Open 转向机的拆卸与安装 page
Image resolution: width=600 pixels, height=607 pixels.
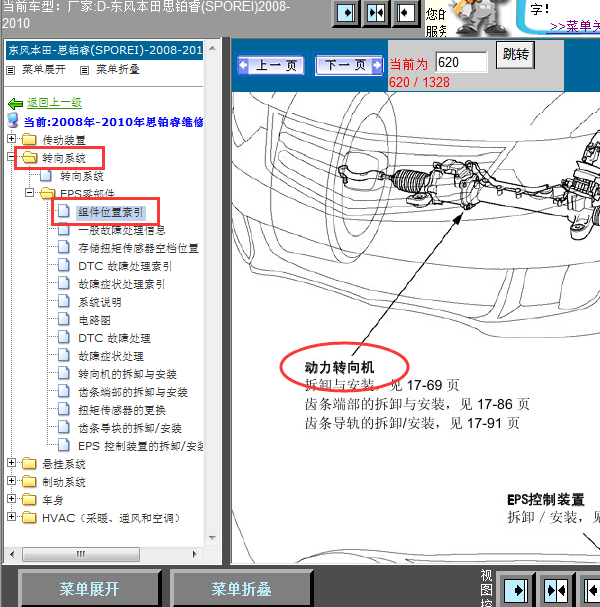[127, 374]
